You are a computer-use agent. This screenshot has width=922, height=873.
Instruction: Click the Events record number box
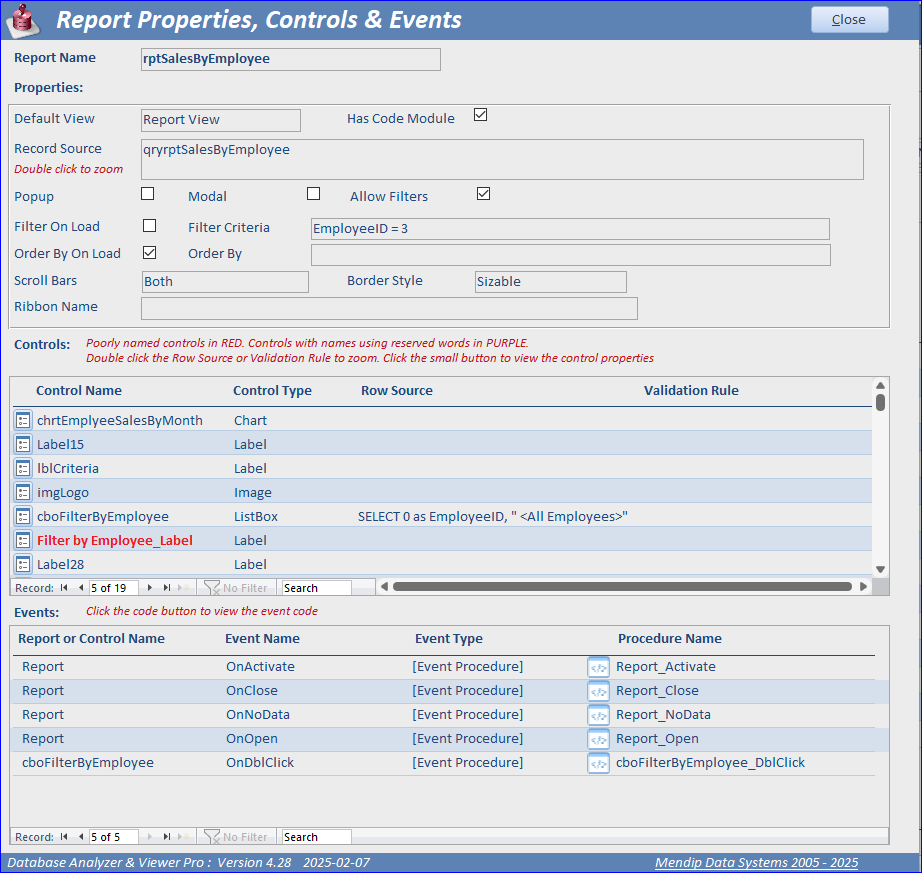tap(113, 837)
